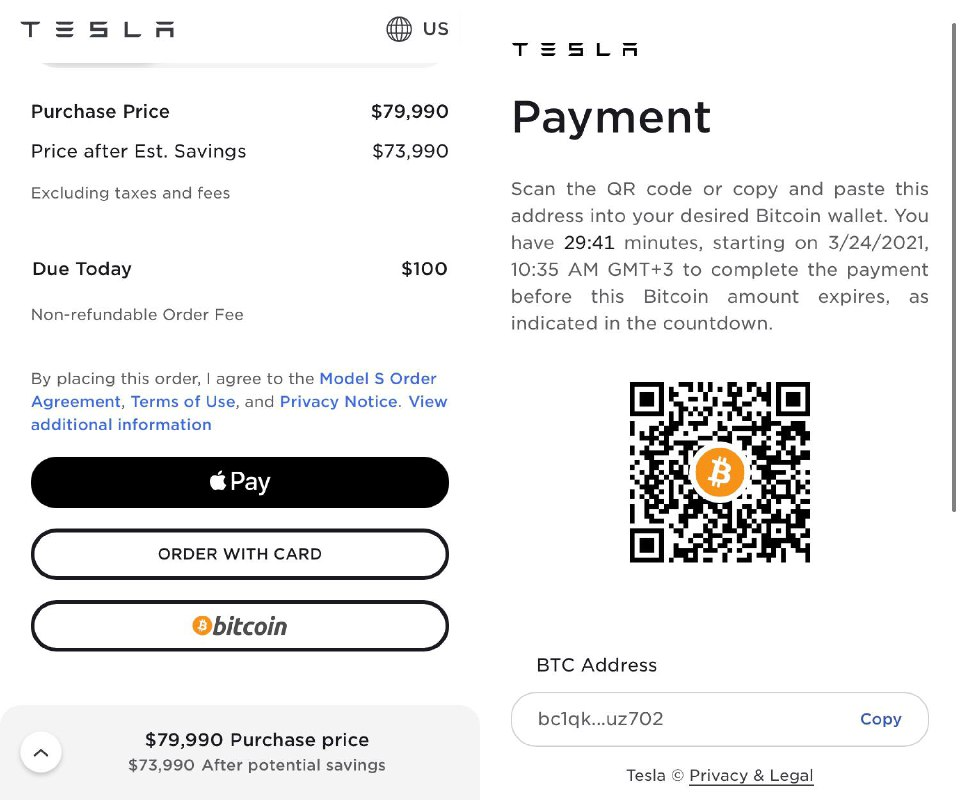
Task: Click the ORDER WITH CARD button
Action: coord(240,554)
